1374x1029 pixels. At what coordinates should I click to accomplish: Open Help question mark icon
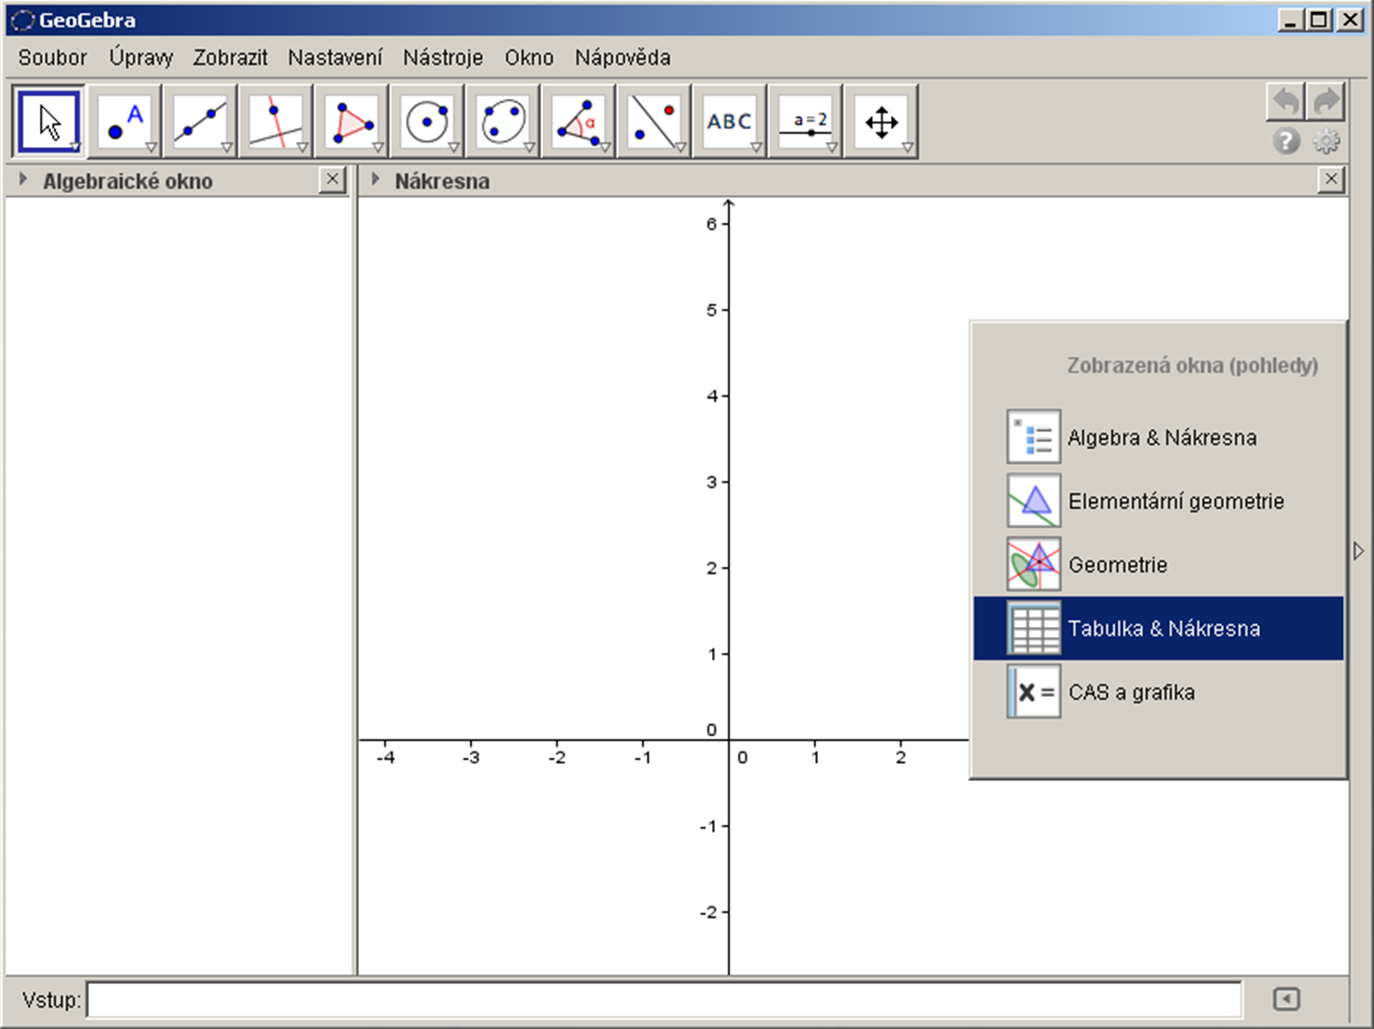(1287, 141)
